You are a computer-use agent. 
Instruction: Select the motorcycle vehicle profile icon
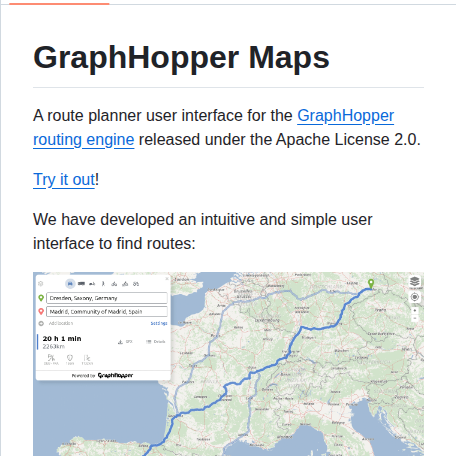click(x=92, y=284)
